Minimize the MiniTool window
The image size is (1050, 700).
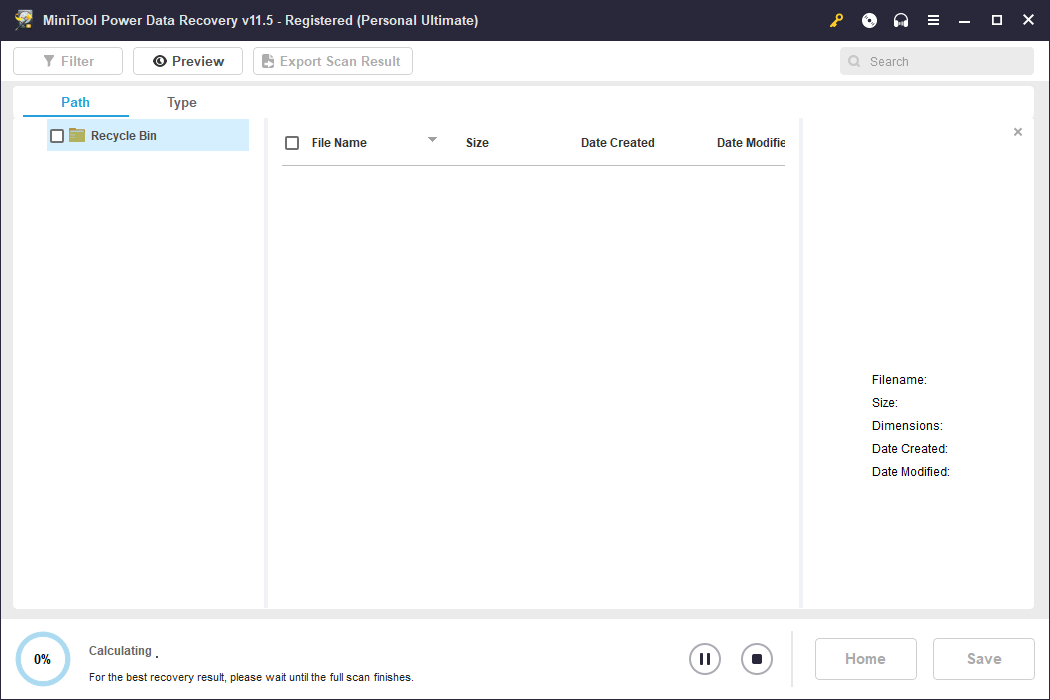(964, 21)
